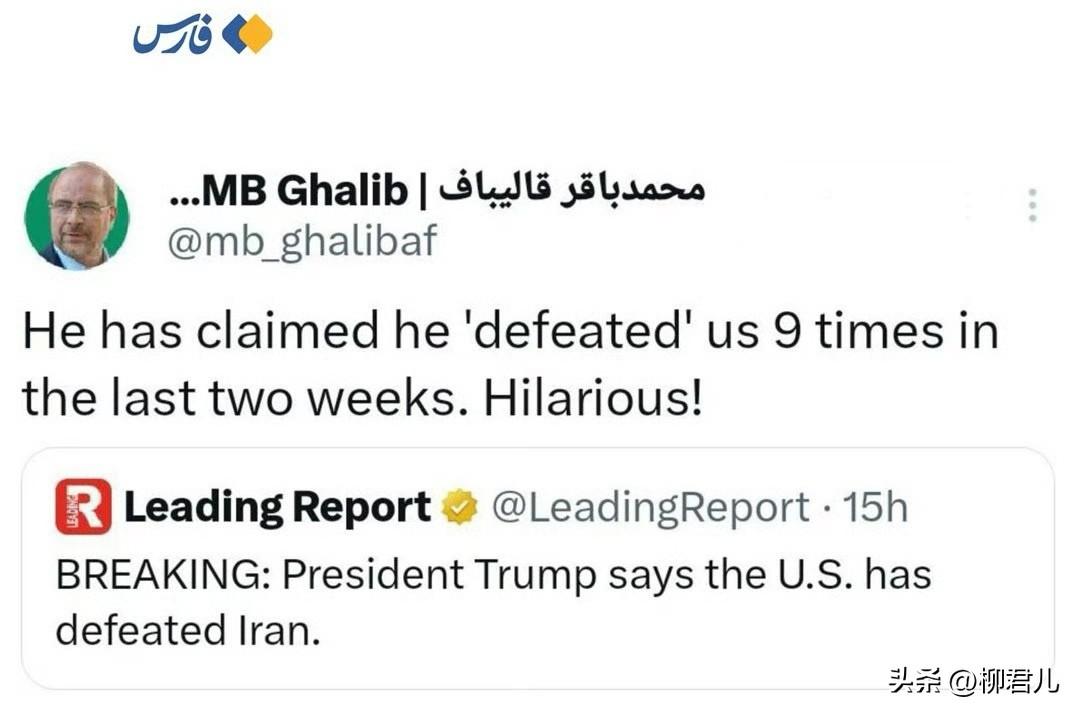The image size is (1080, 715).
Task: Click the "He has claimed" tweet line
Action: pos(510,330)
